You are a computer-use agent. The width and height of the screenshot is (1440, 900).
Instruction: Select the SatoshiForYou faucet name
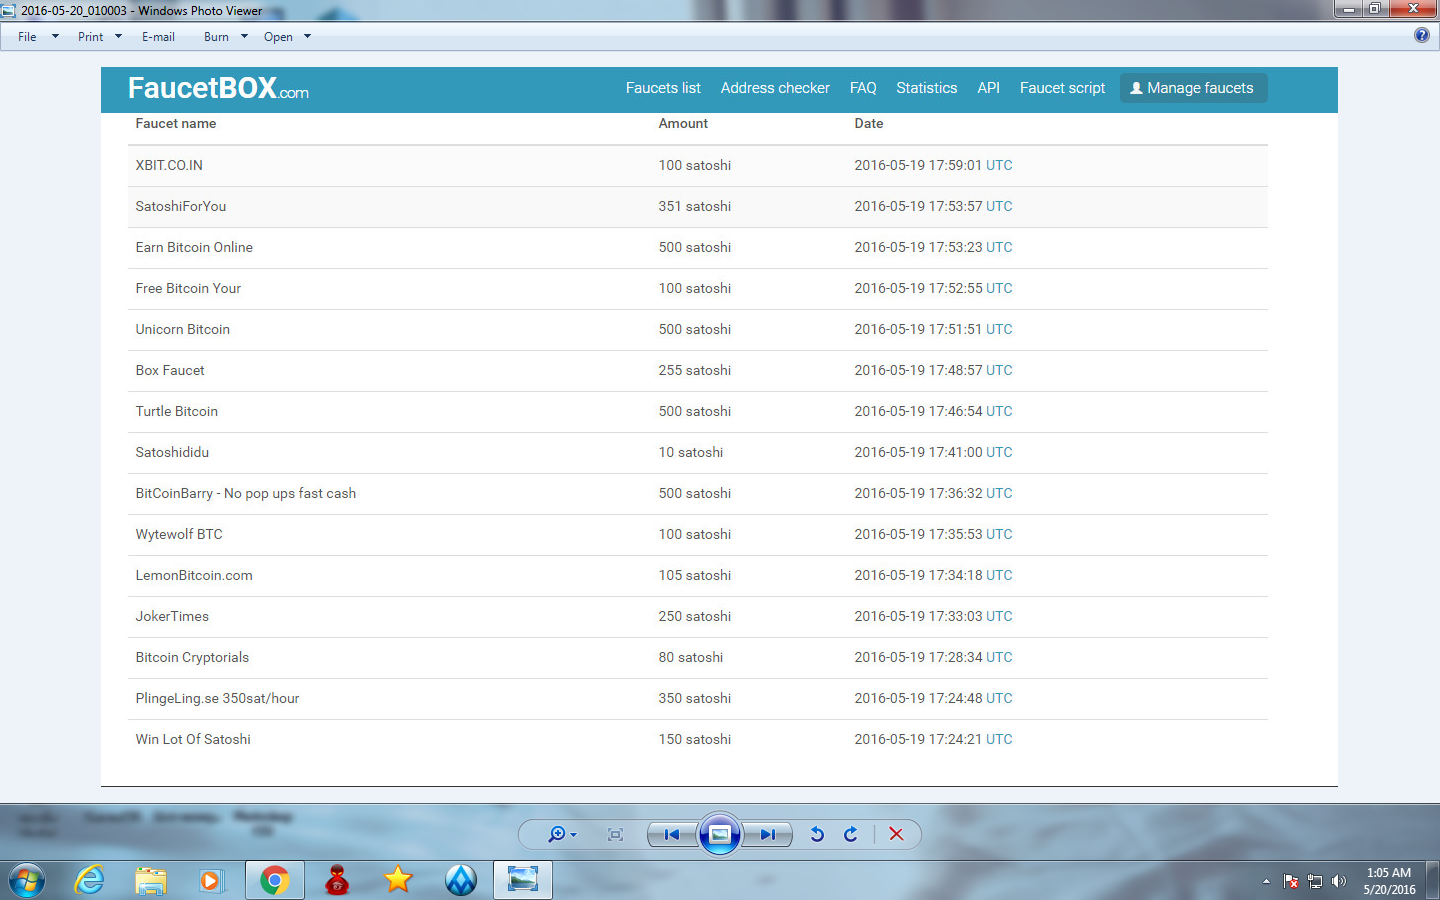pos(181,206)
